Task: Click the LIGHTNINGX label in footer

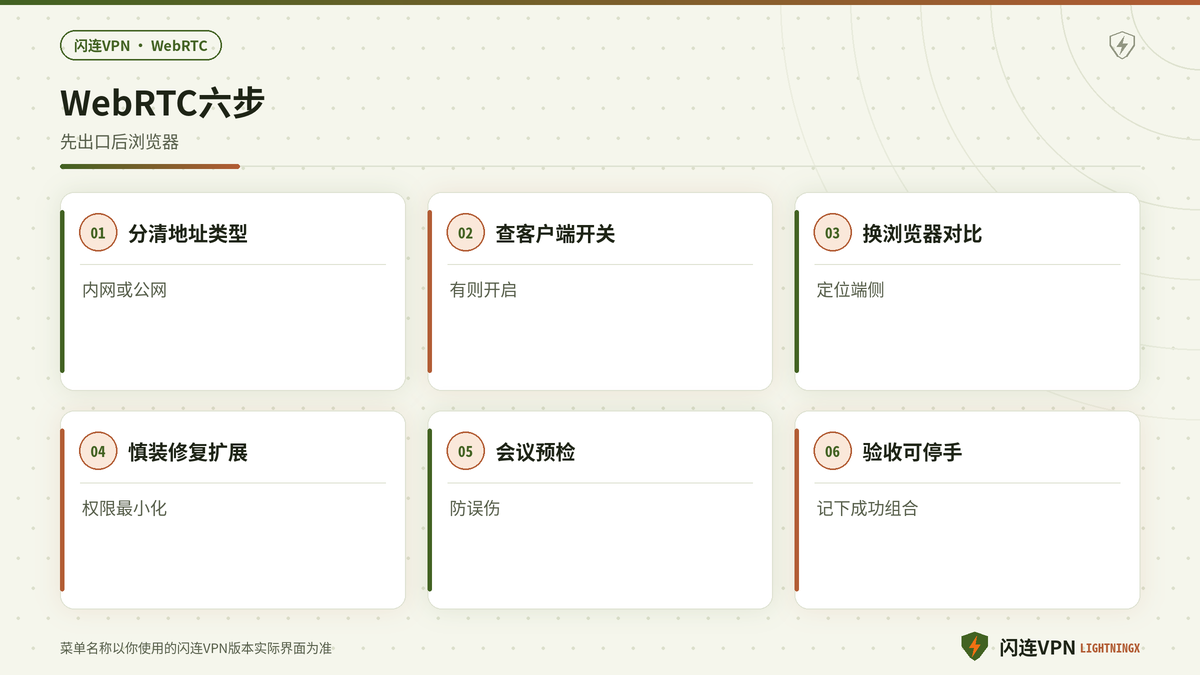Action: pos(1110,649)
